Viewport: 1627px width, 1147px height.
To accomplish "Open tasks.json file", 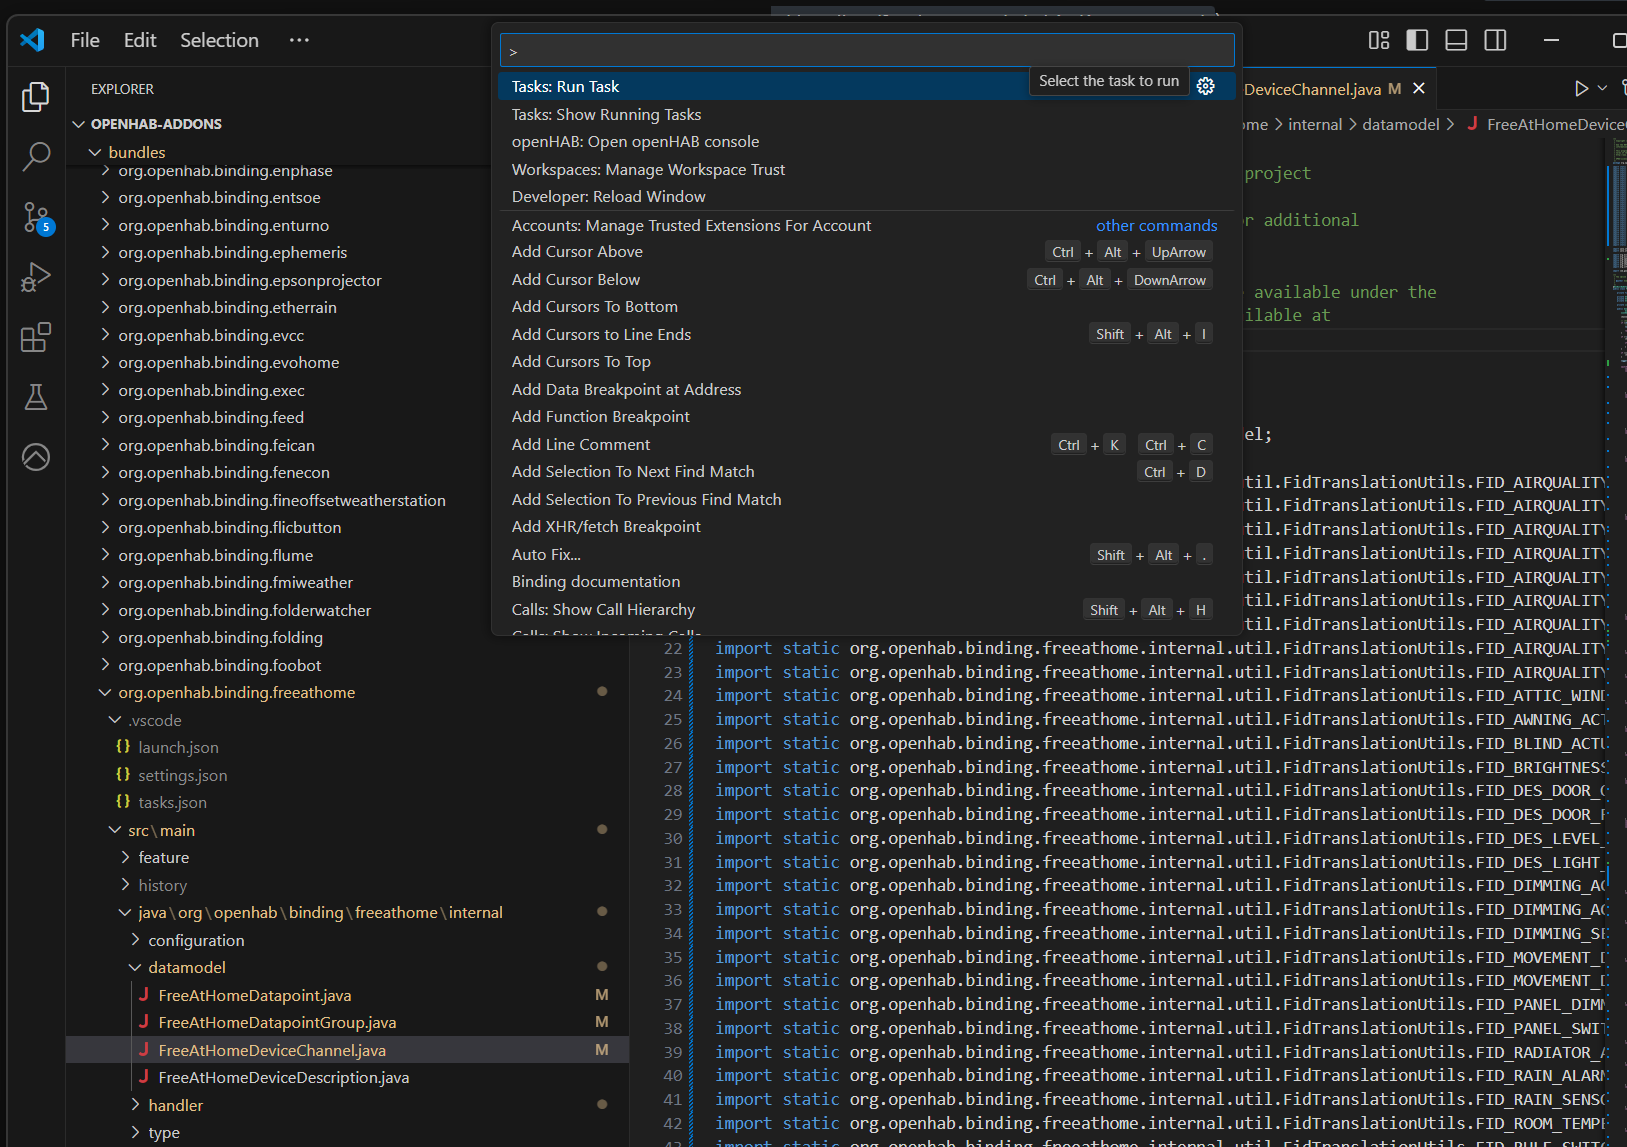I will point(172,802).
